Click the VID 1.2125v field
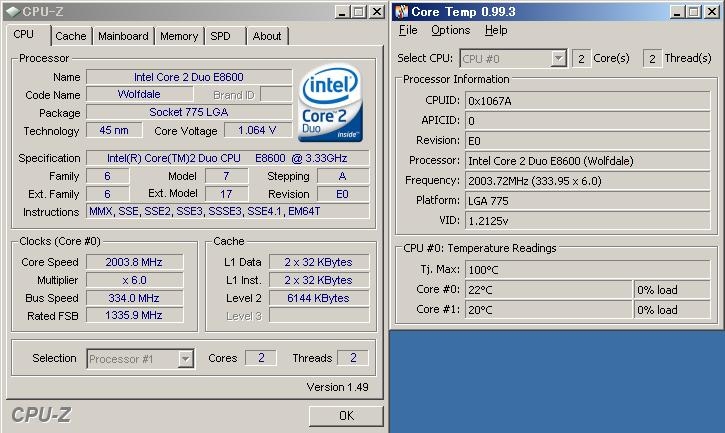This screenshot has width=725, height=433. tap(587, 221)
